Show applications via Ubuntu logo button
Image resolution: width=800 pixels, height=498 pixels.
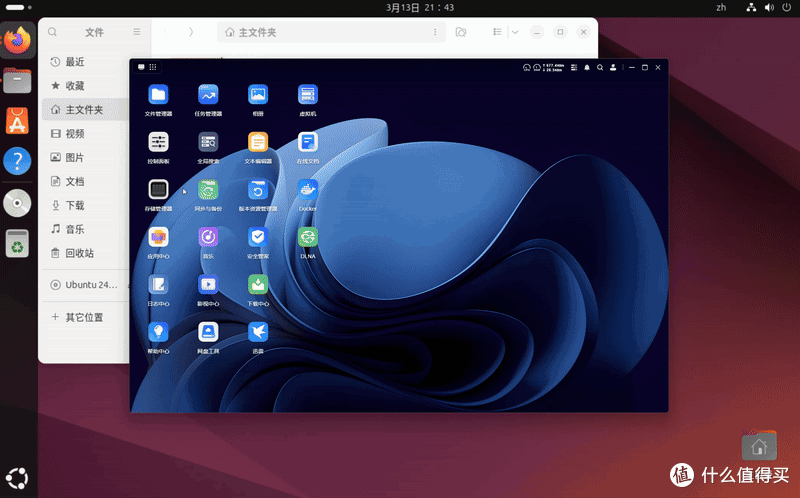(17, 478)
